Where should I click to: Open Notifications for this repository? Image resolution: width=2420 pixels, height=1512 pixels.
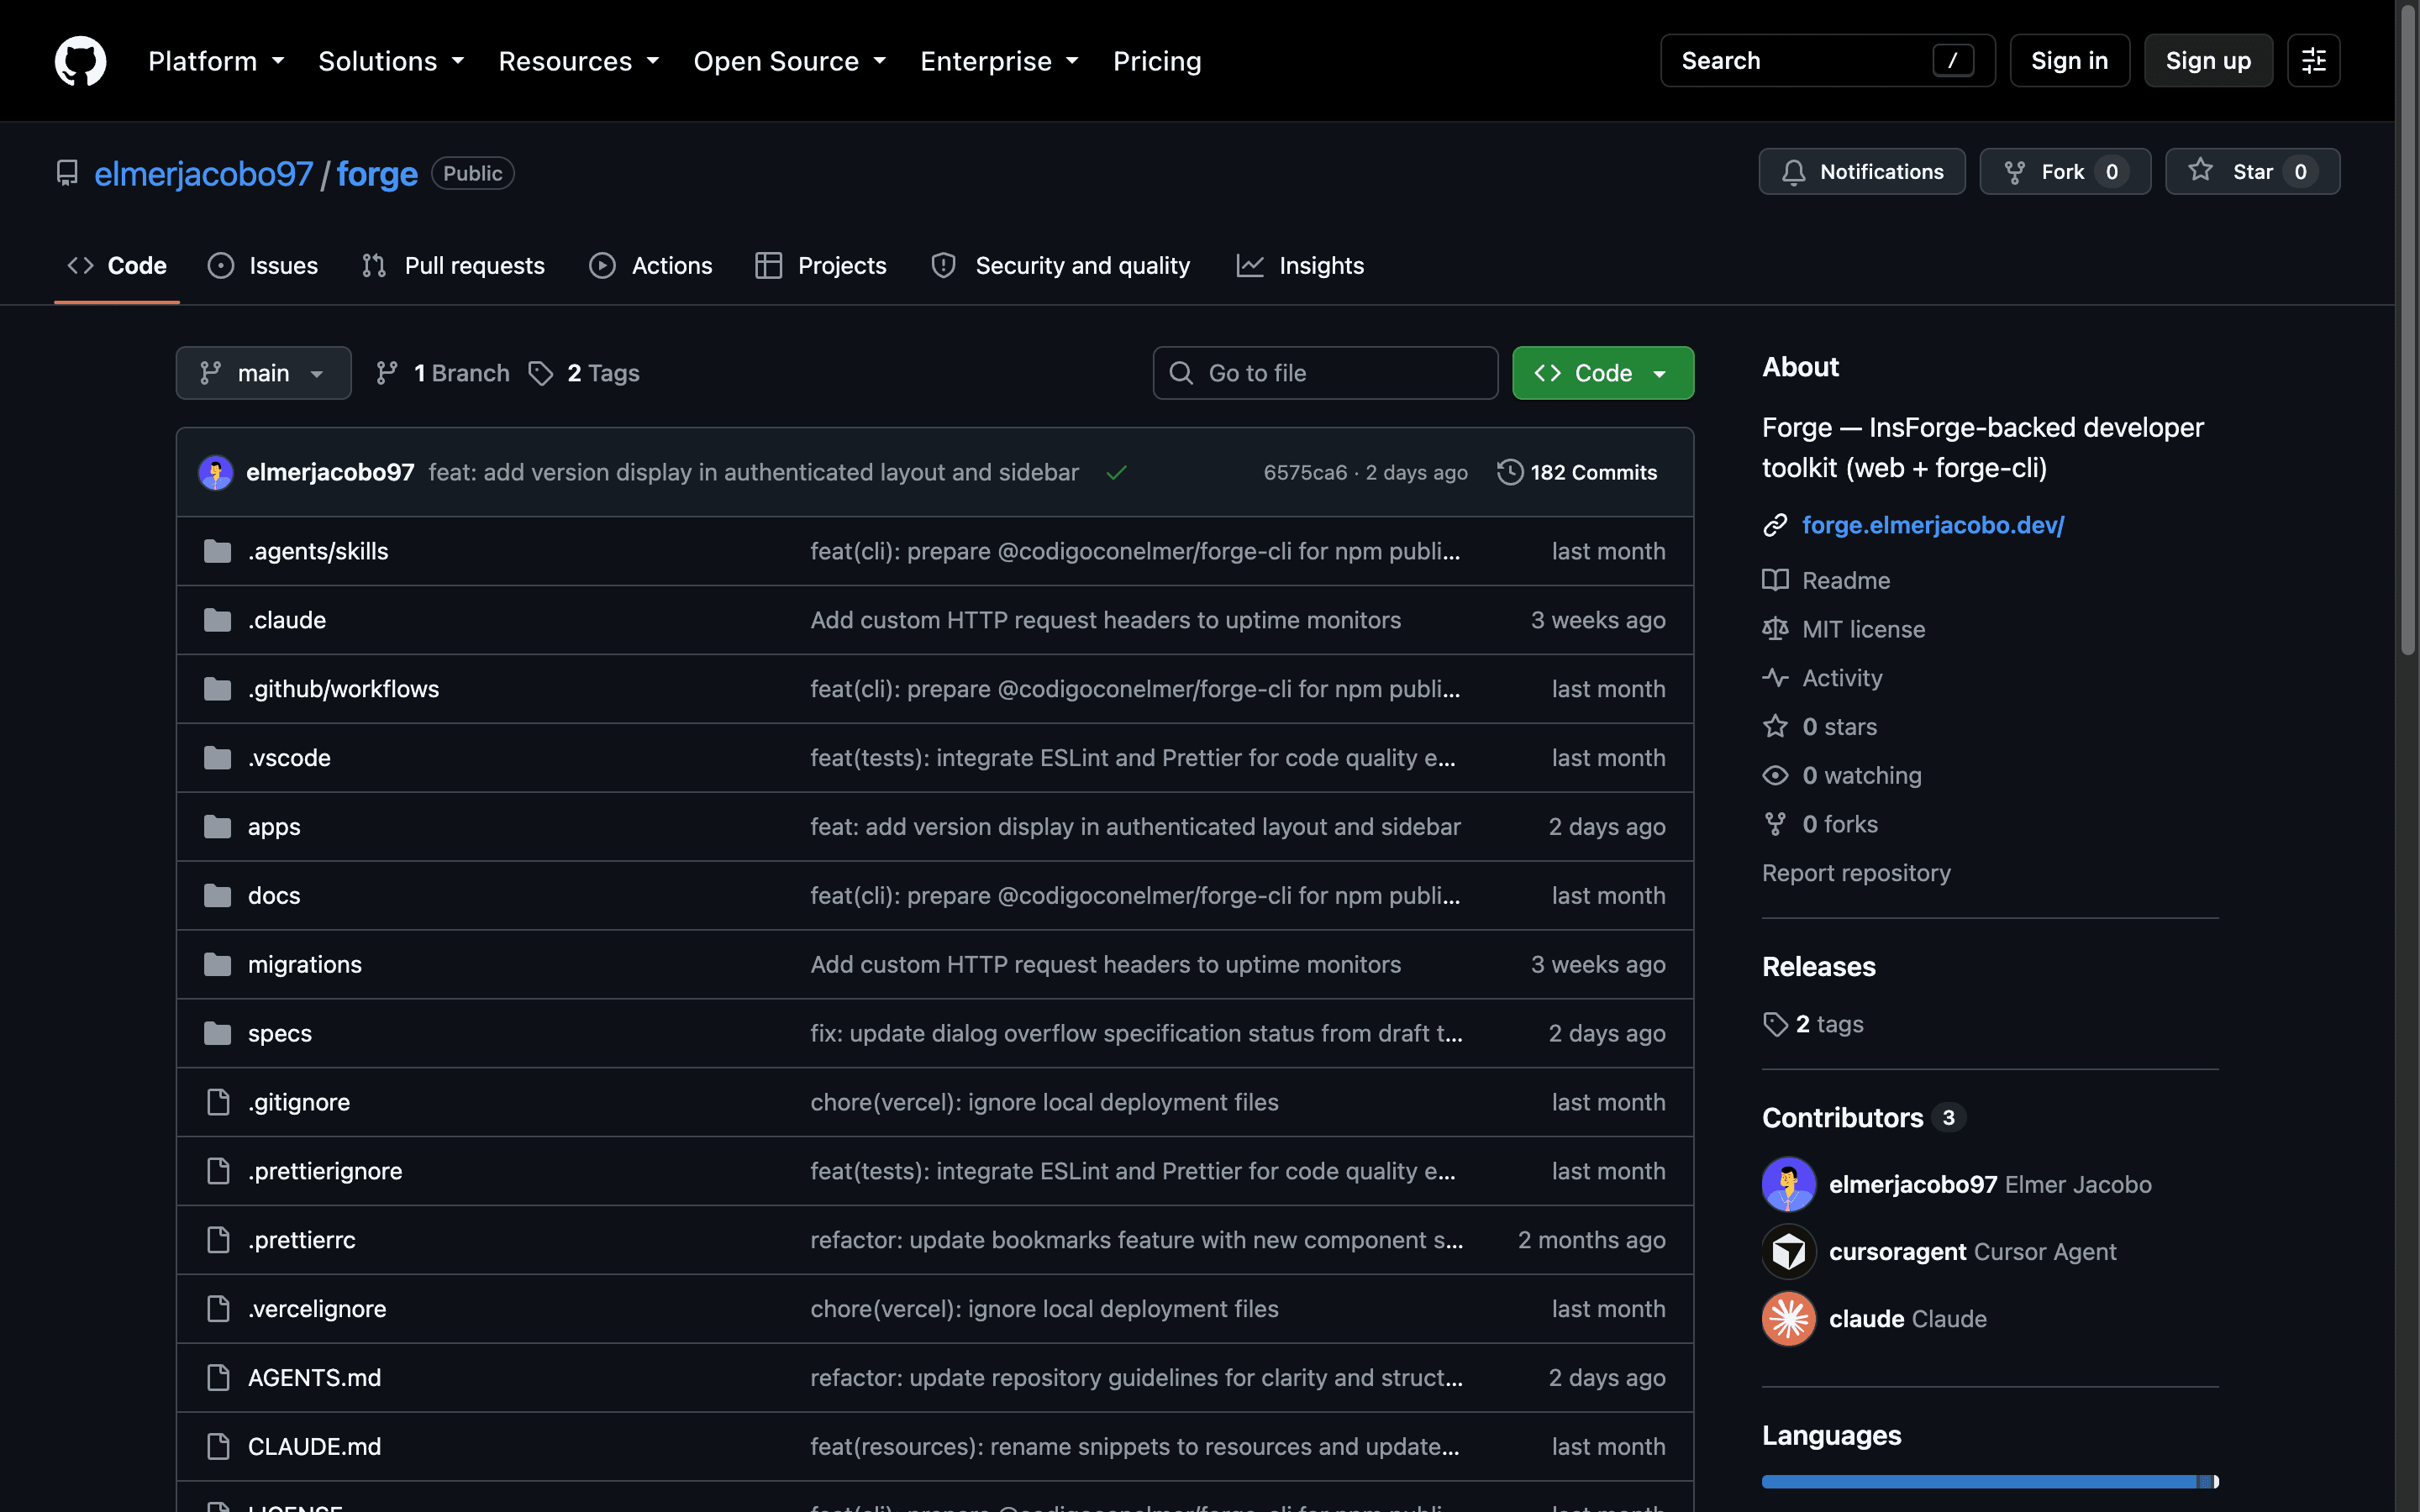pos(1862,172)
